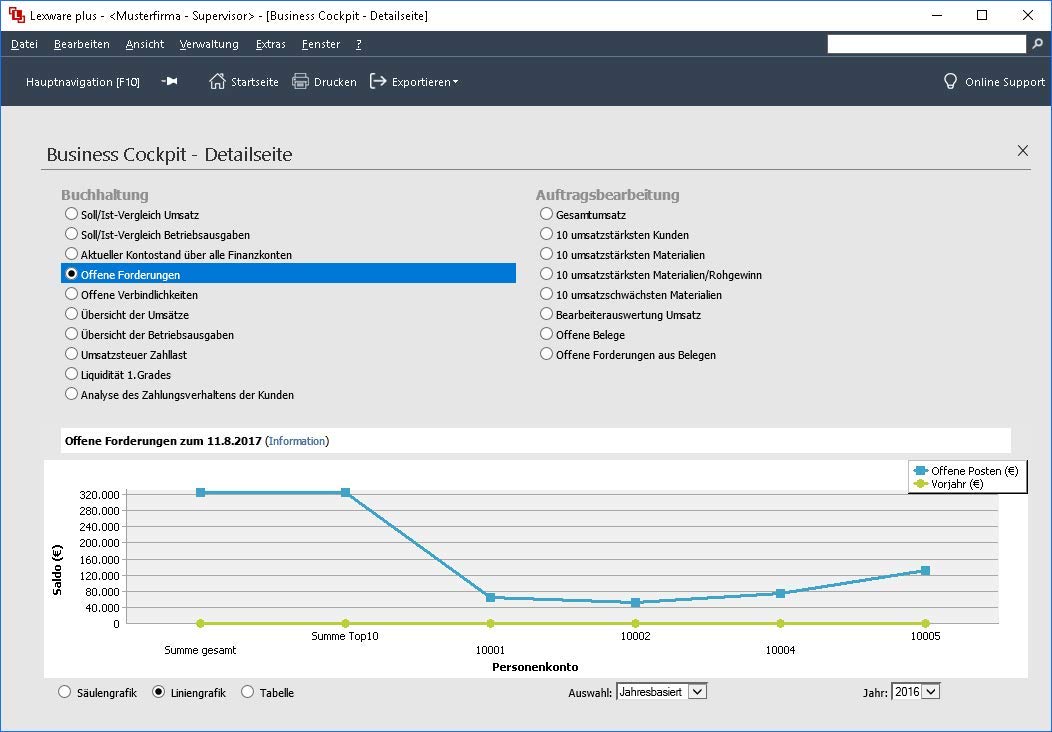This screenshot has height=732, width=1052.
Task: Open the Jahr 2016 dropdown
Action: 915,692
